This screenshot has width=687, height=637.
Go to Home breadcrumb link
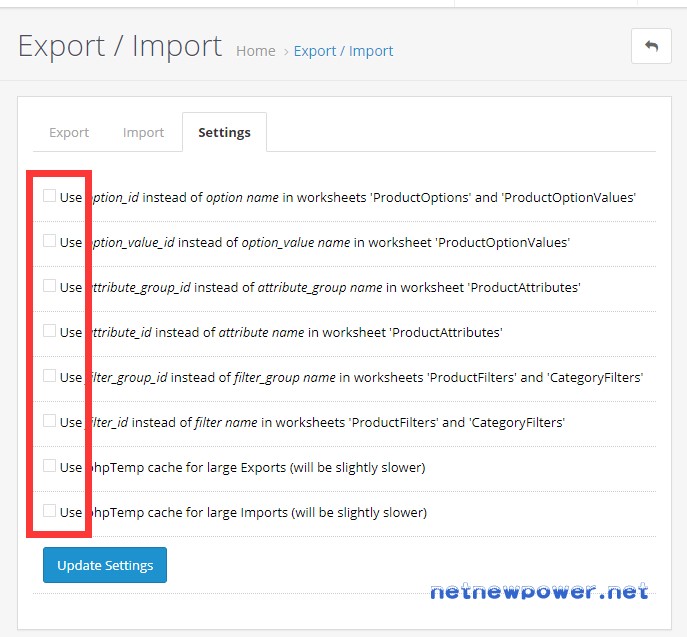tap(256, 51)
